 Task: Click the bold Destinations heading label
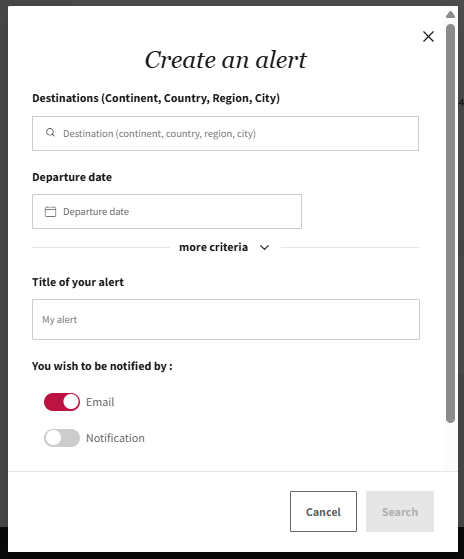click(156, 98)
